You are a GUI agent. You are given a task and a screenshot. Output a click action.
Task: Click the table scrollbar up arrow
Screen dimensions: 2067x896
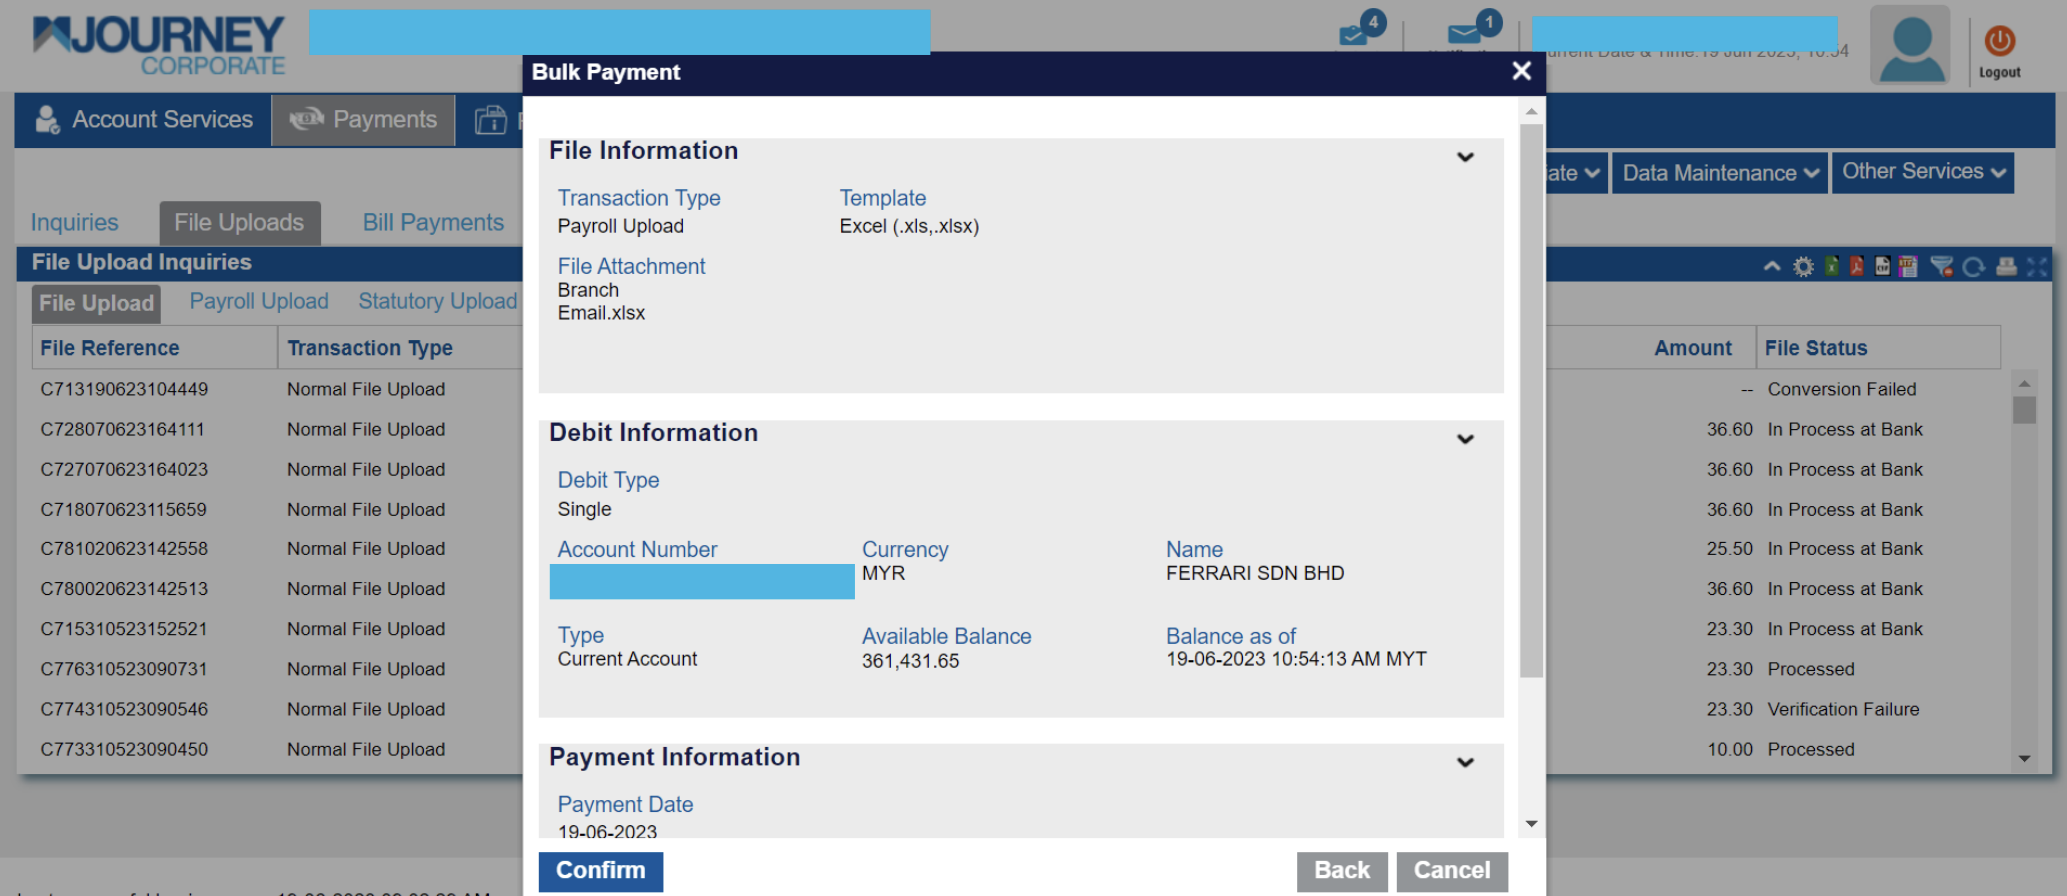(x=2024, y=383)
